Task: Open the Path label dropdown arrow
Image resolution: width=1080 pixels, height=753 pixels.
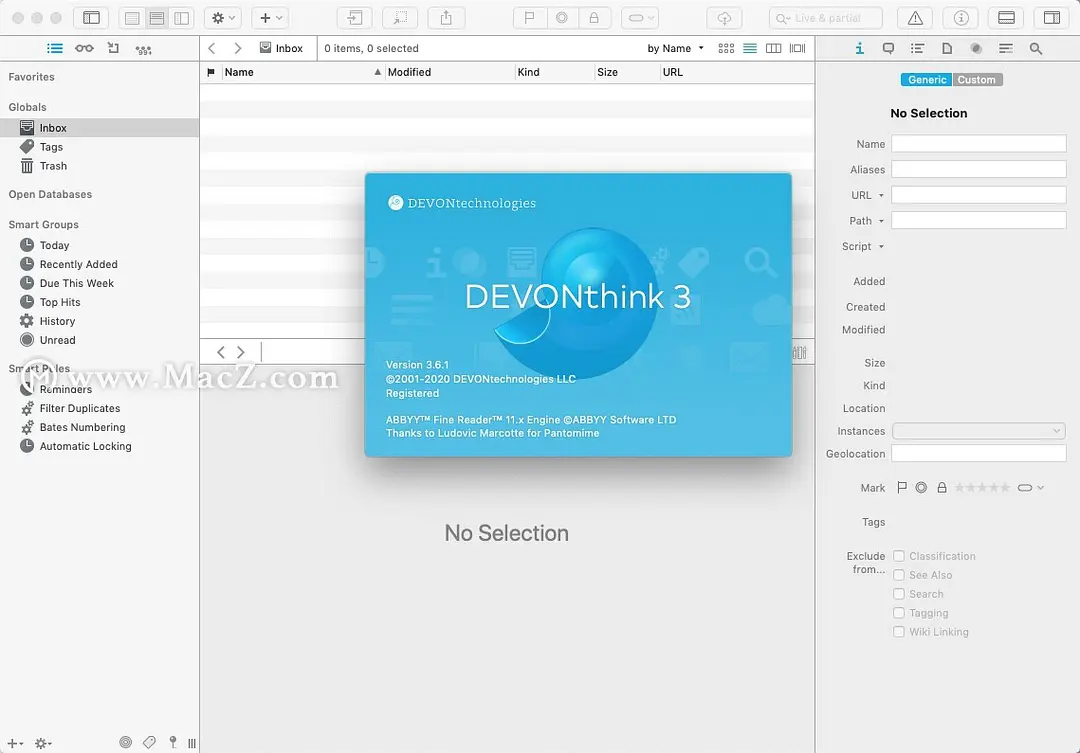Action: (881, 221)
